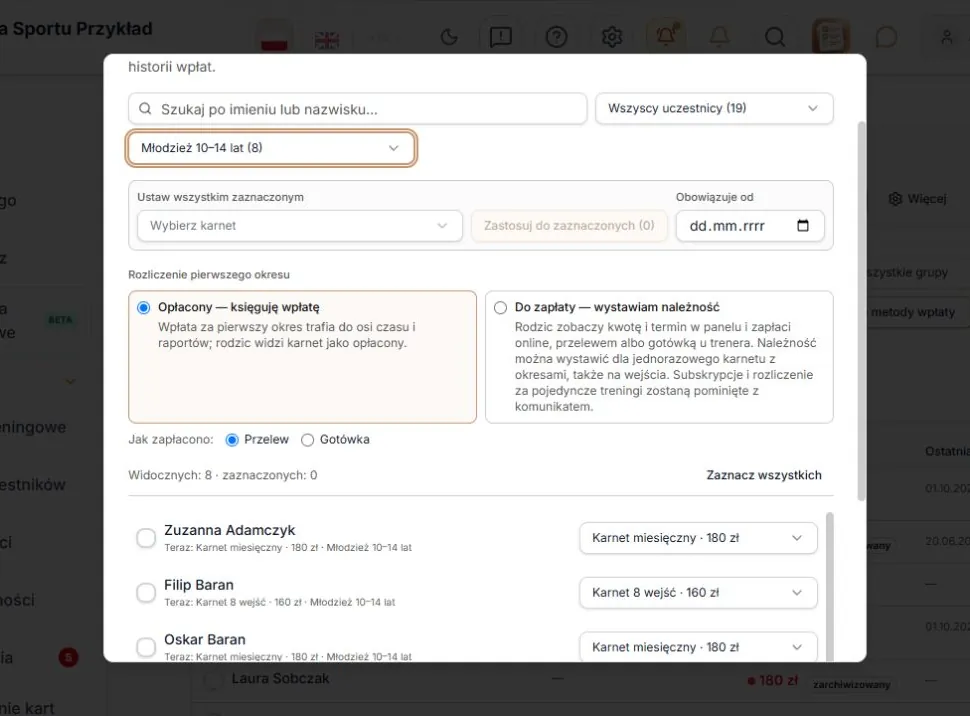Open the calendar picker in date field
The width and height of the screenshot is (970, 716).
[x=802, y=225]
